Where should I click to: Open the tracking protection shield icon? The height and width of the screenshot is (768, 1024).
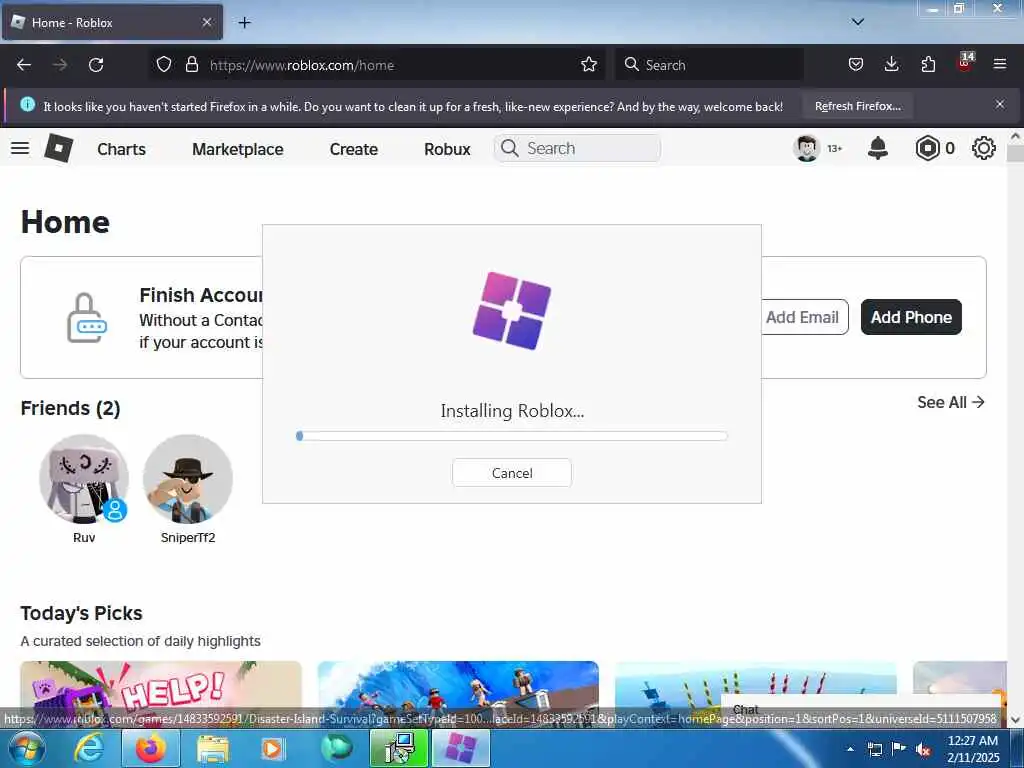click(x=164, y=64)
